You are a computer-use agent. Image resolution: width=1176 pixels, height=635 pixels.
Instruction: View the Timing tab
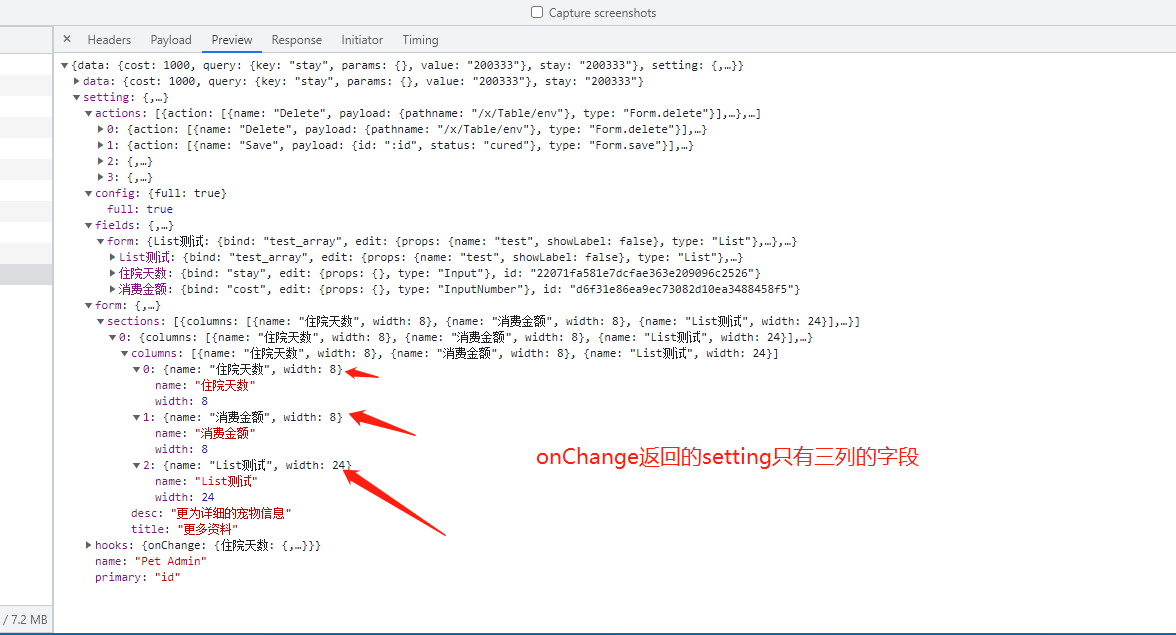coord(419,39)
